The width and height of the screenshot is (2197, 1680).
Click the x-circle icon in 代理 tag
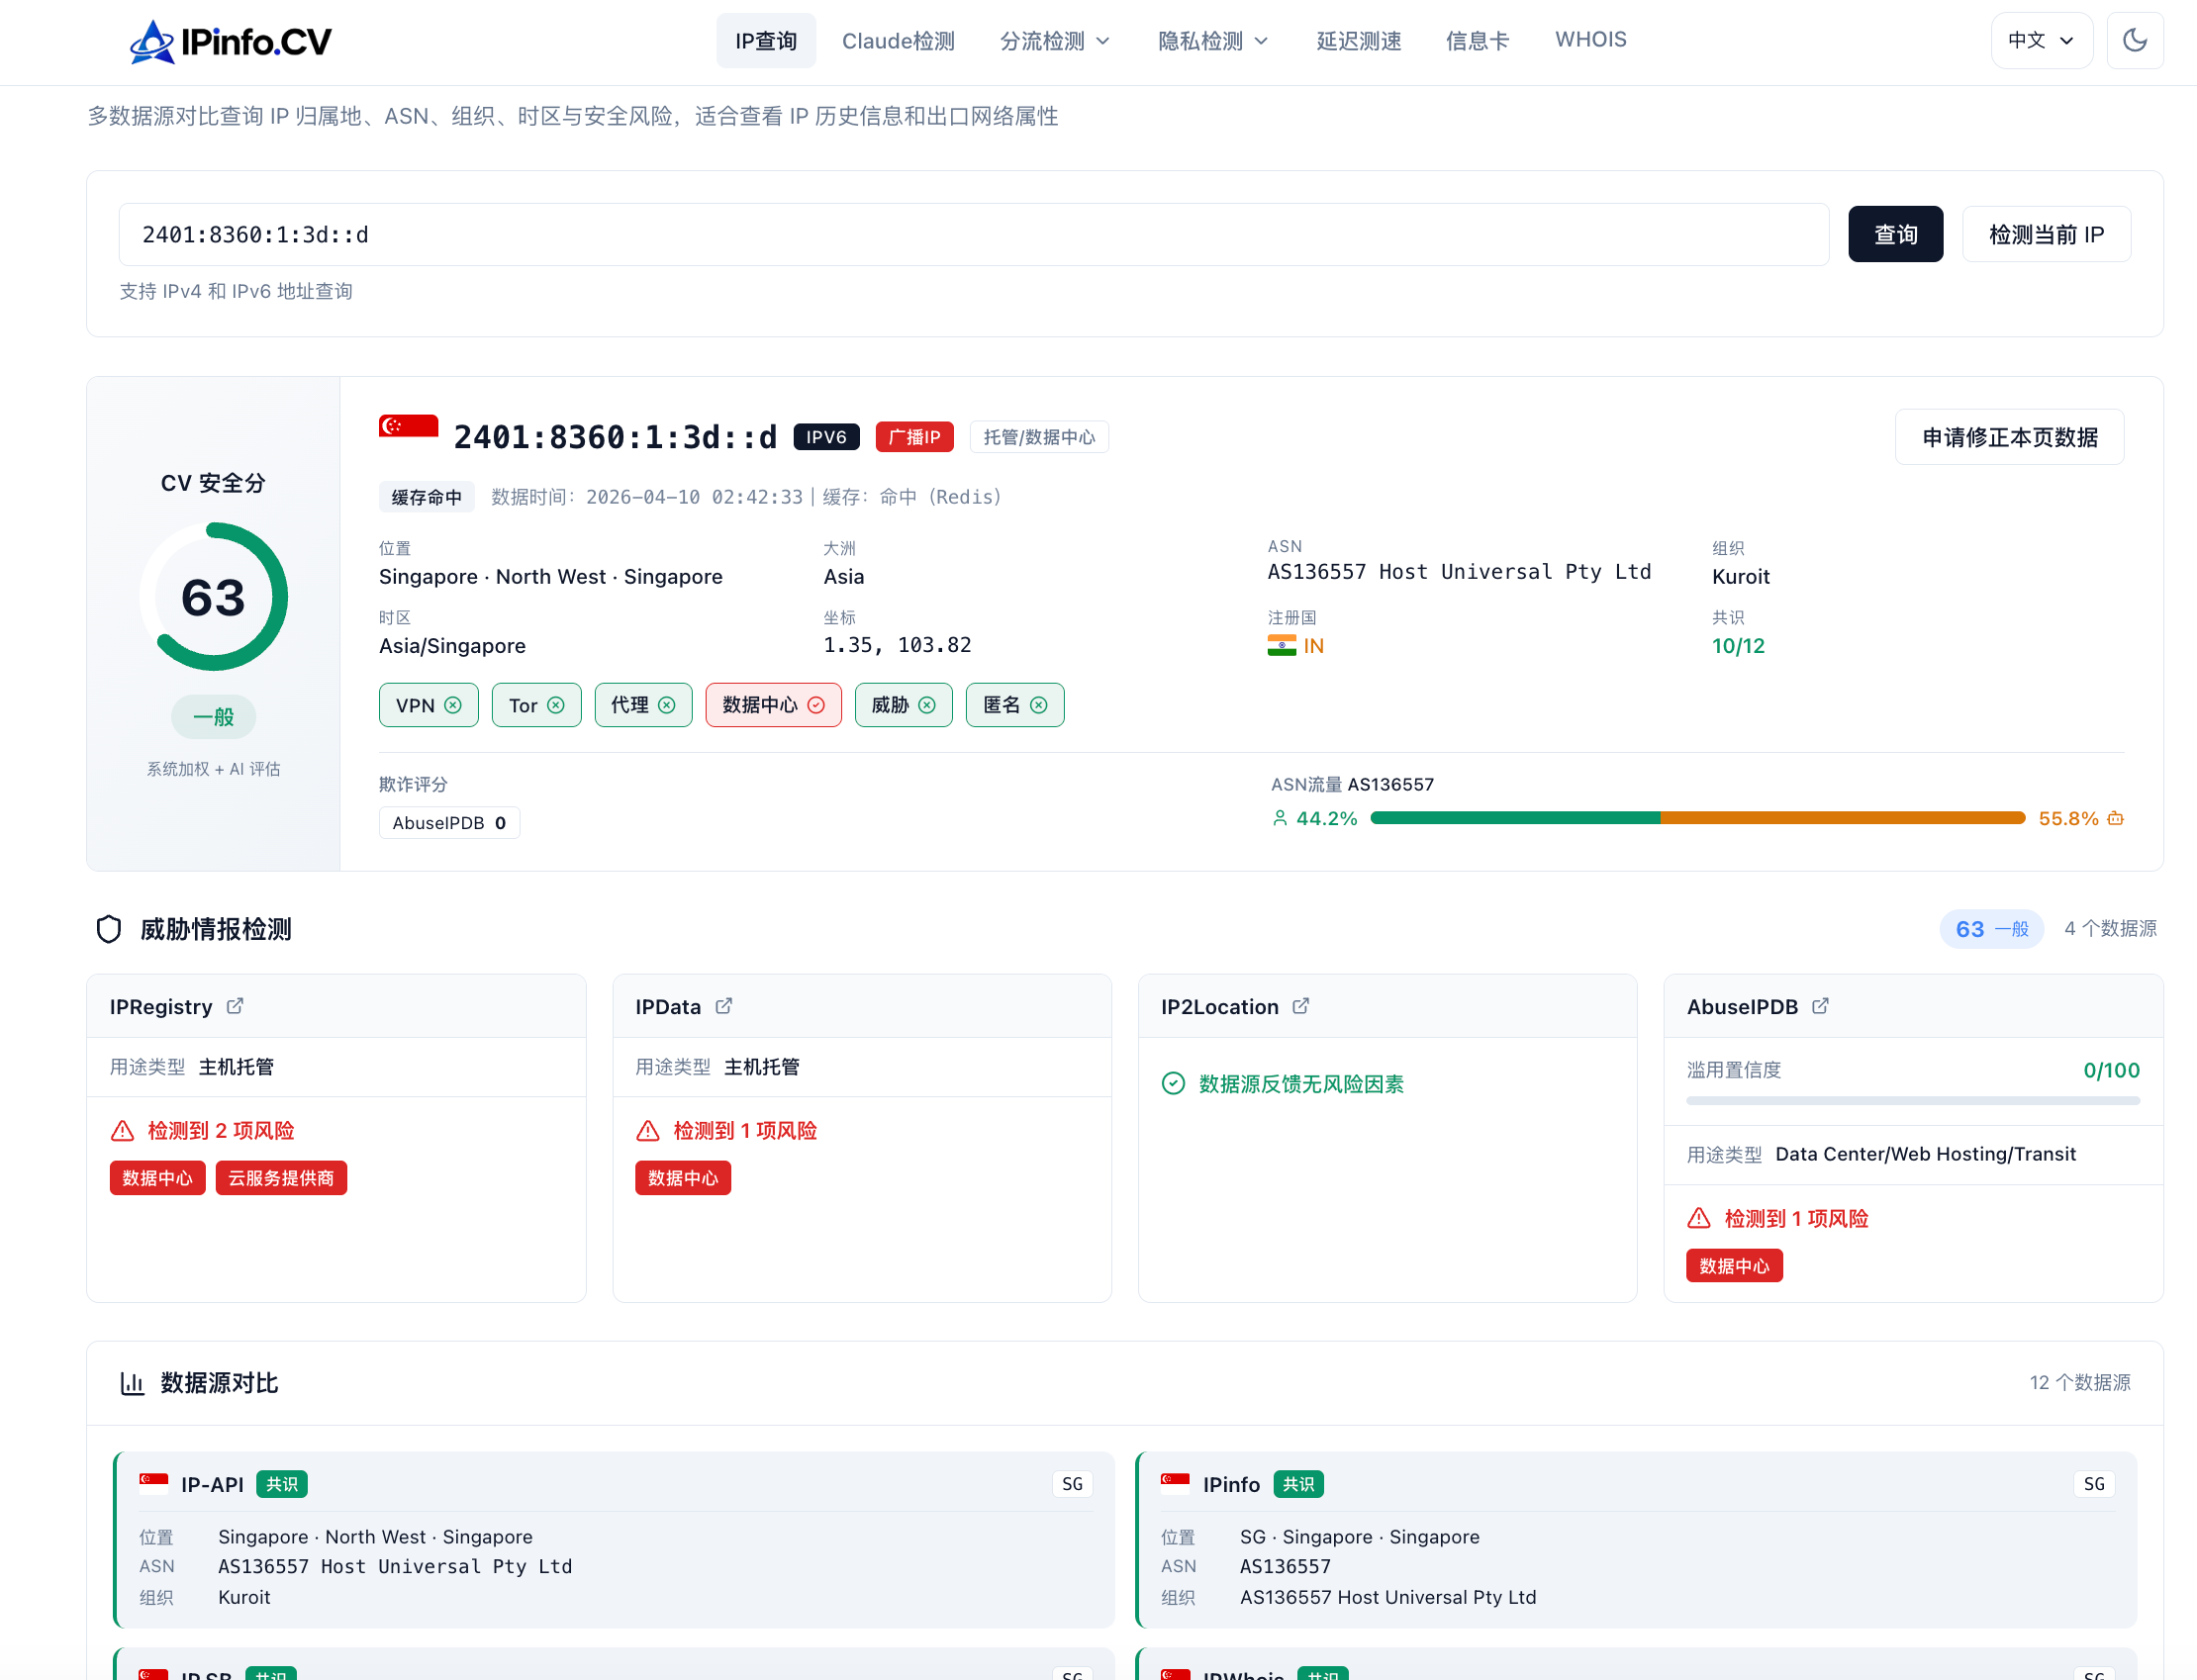tap(667, 705)
